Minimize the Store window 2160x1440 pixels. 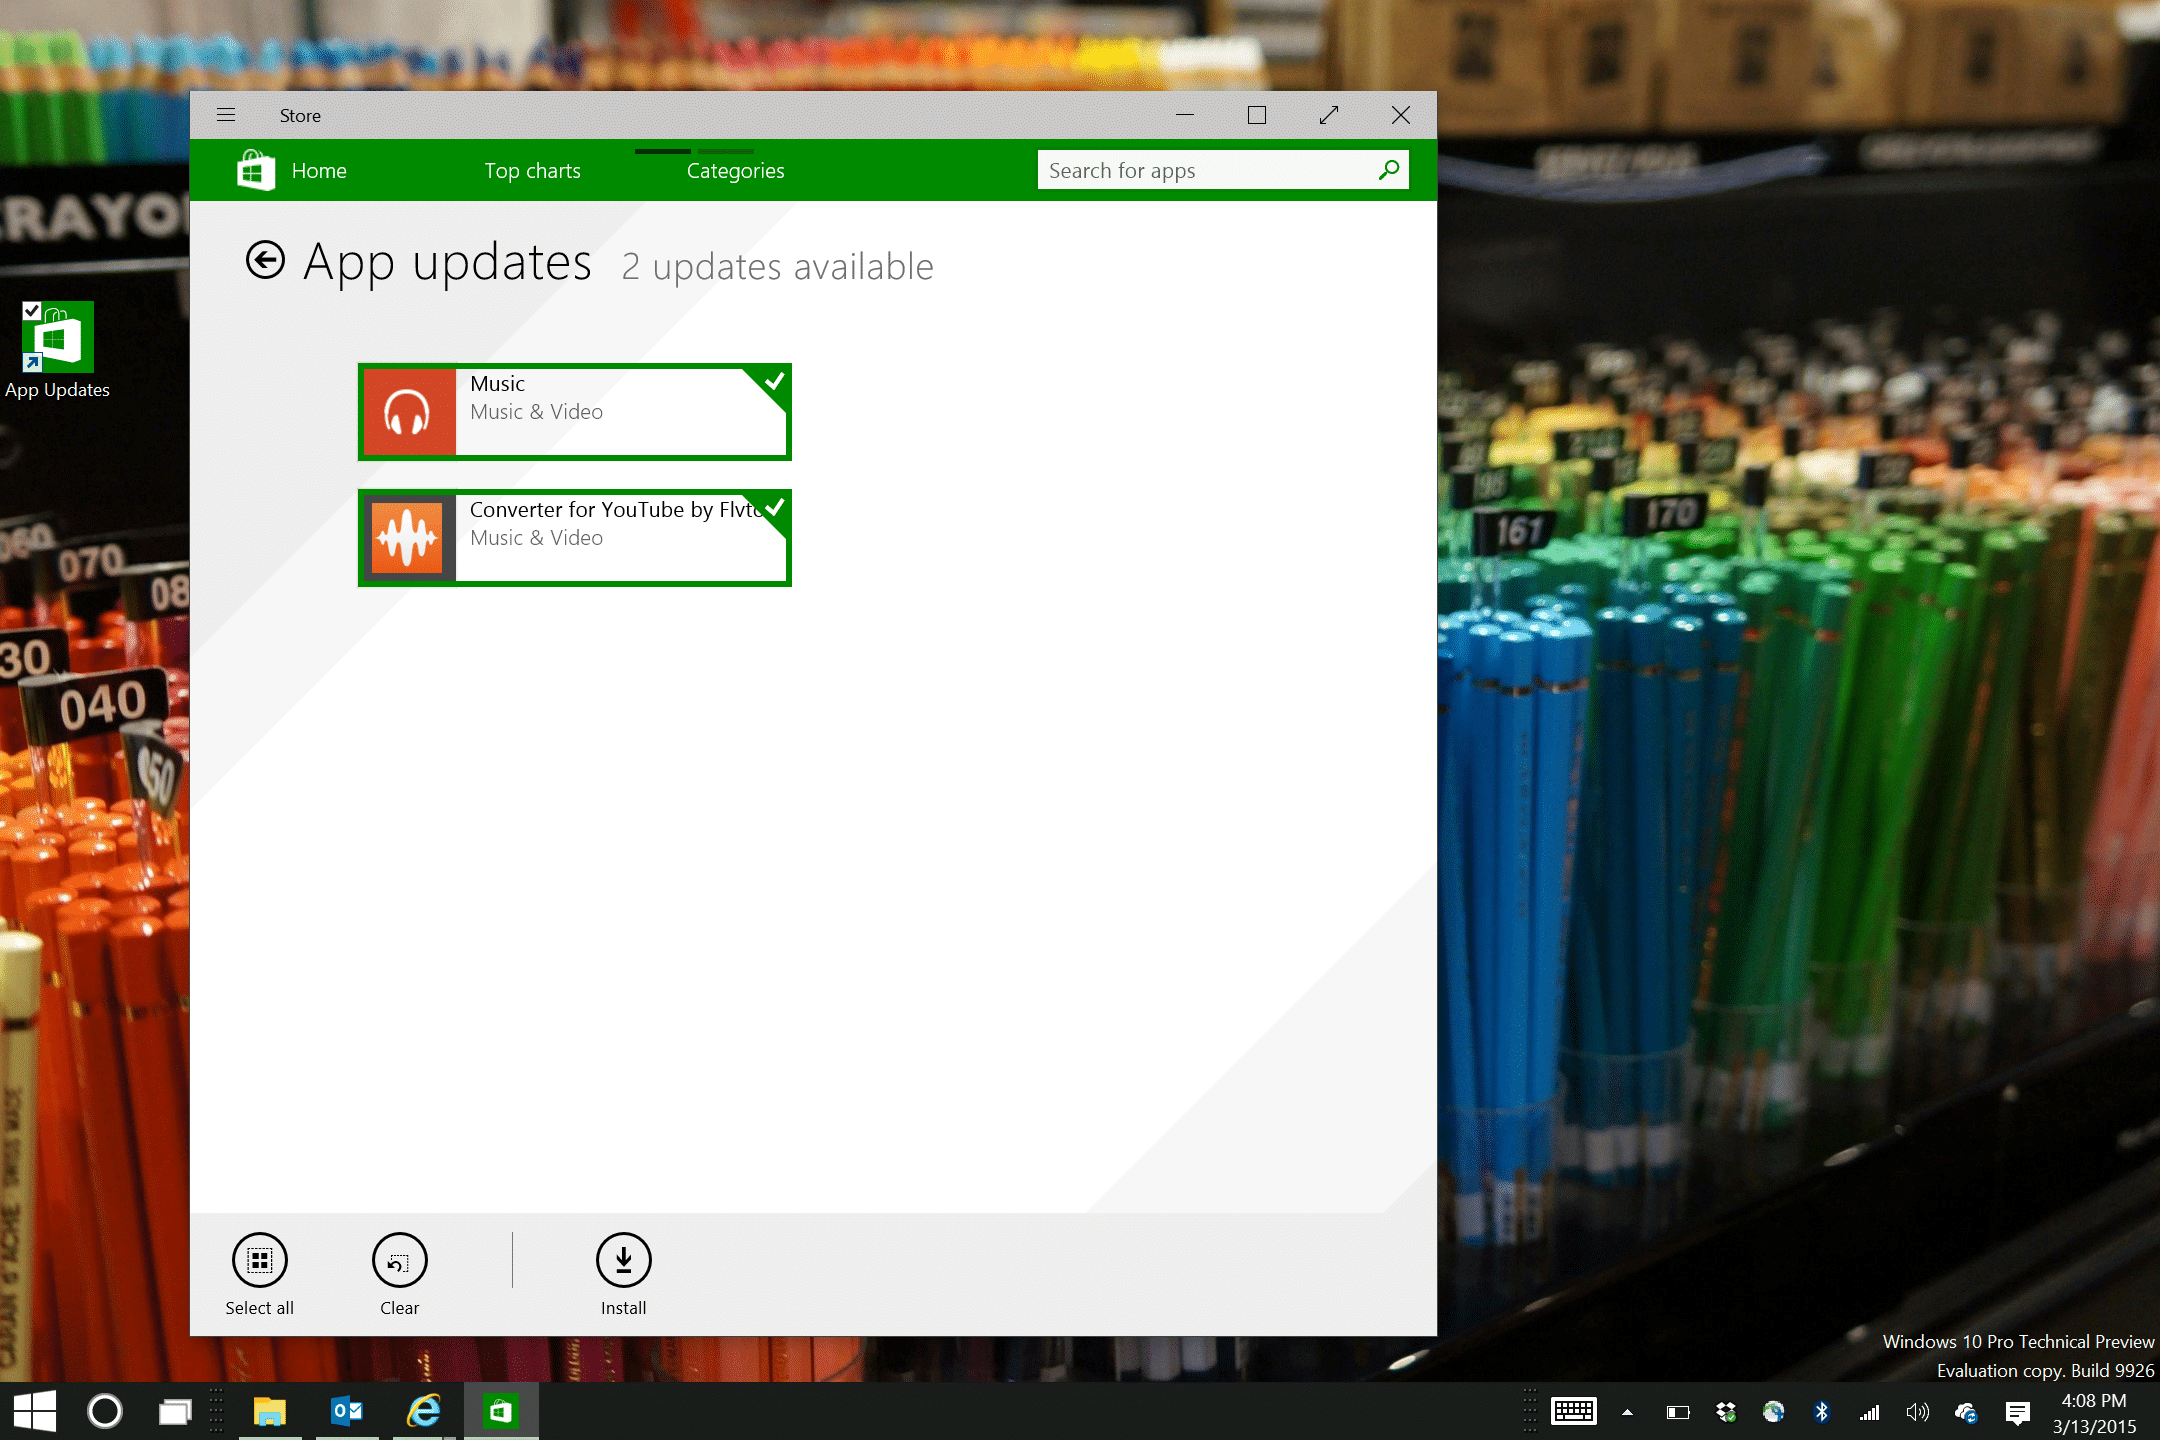pyautogui.click(x=1185, y=115)
